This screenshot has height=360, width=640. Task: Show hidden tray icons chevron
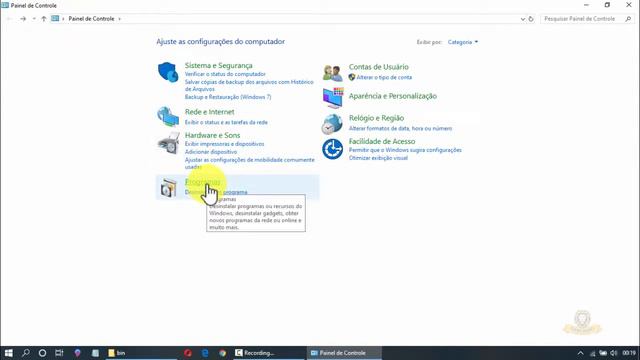(580, 353)
